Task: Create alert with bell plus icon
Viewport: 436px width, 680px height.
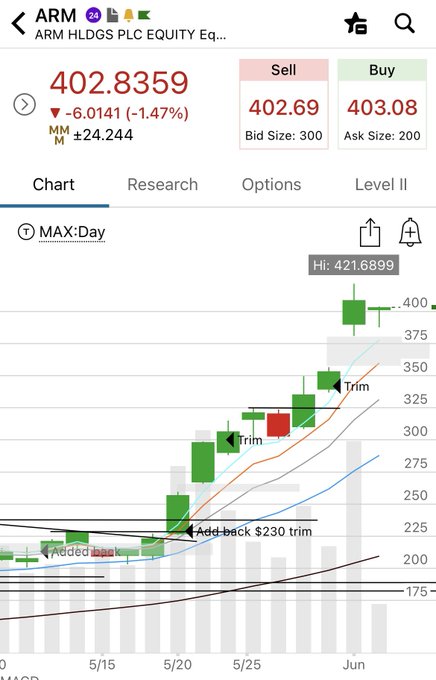Action: (x=410, y=232)
